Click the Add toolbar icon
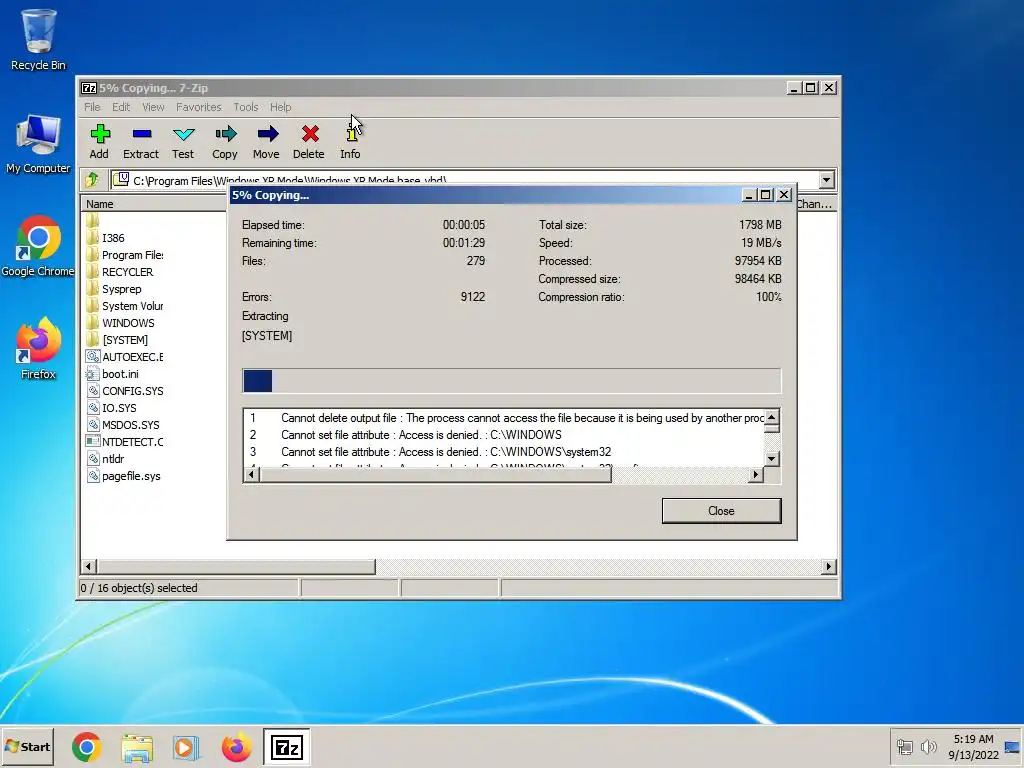The image size is (1024, 768). click(99, 141)
